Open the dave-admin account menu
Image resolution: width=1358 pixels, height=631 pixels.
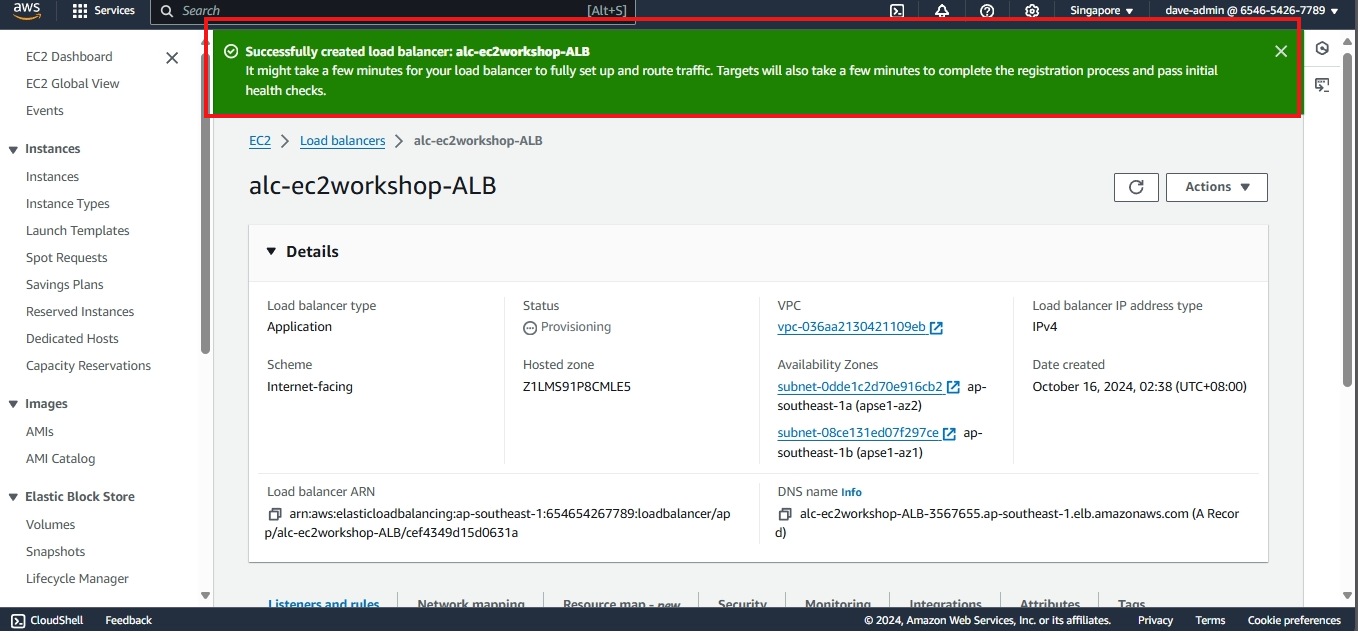click(x=1251, y=11)
